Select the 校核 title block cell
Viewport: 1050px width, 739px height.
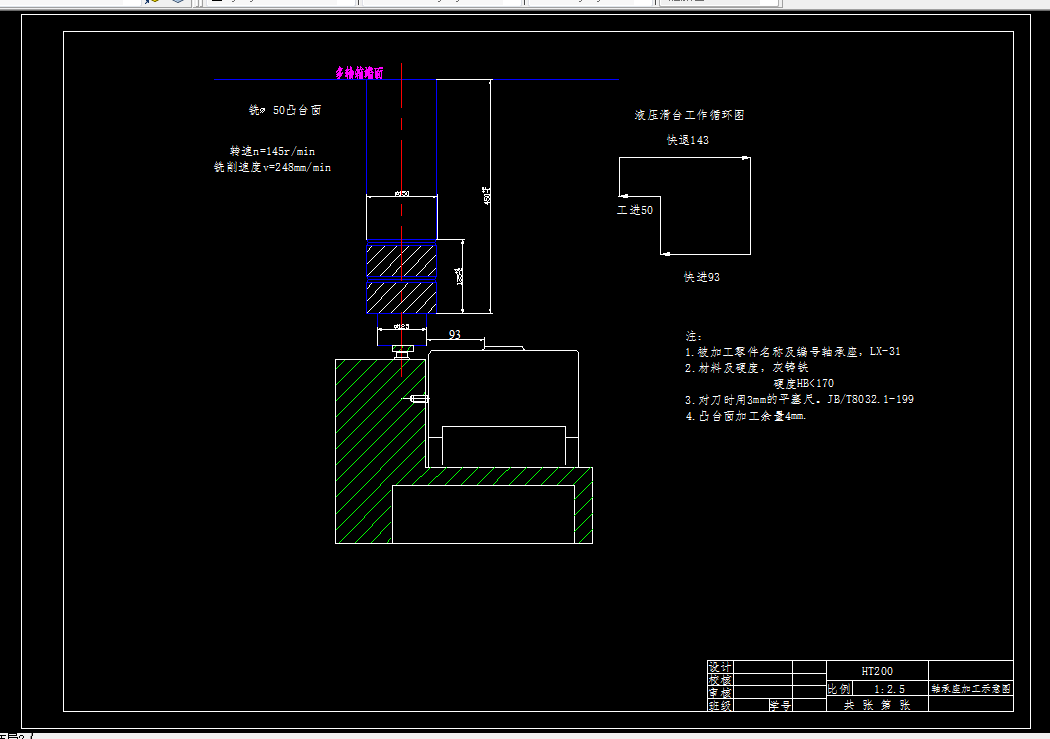tap(721, 680)
